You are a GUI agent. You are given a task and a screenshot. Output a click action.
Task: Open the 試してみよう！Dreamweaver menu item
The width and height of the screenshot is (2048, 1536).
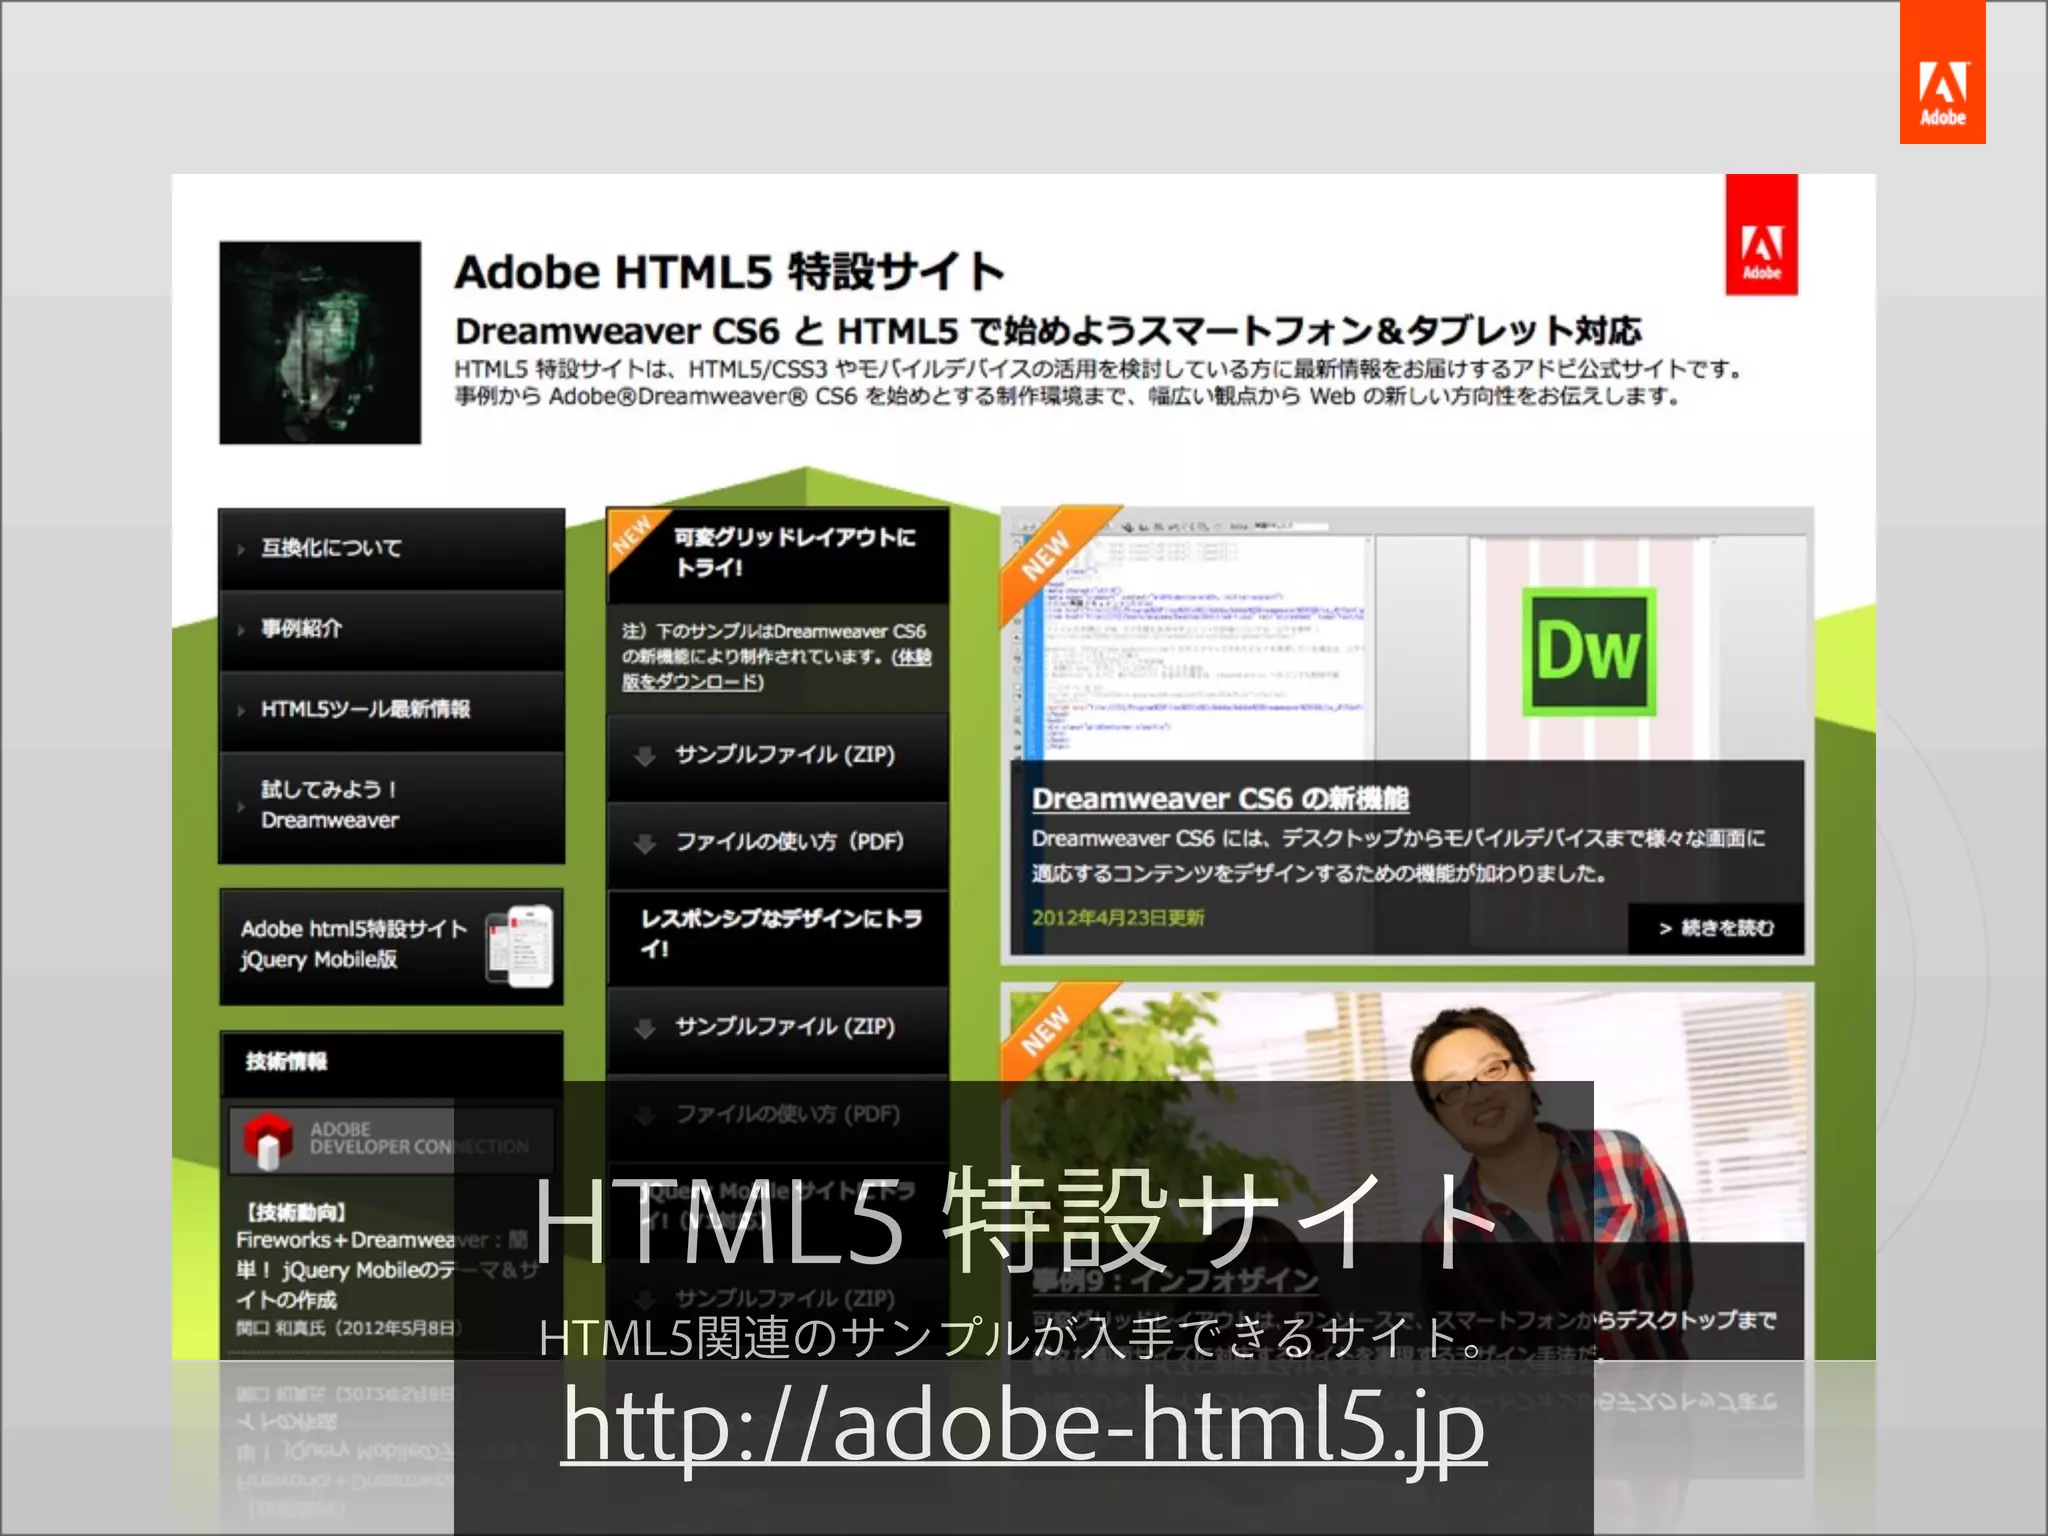point(391,806)
